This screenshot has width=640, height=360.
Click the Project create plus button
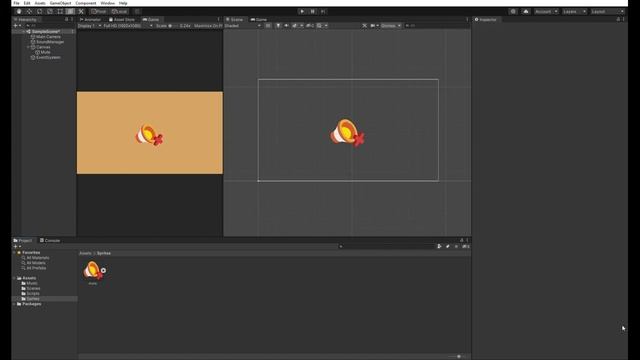17,247
